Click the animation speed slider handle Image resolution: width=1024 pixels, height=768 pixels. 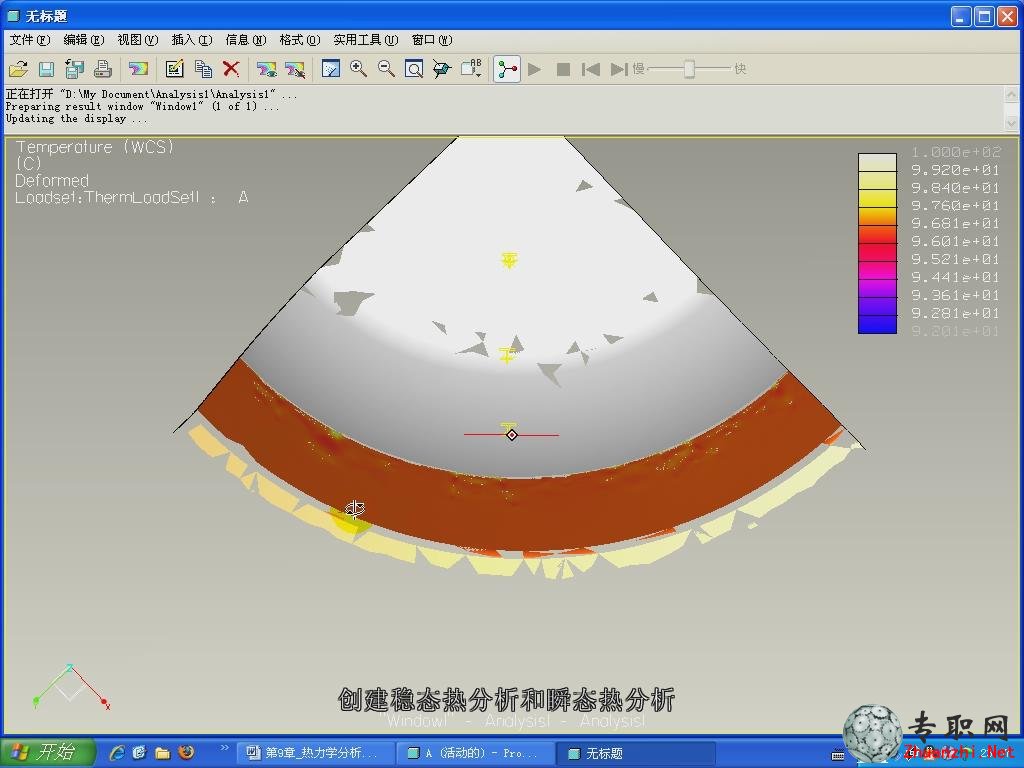click(689, 69)
